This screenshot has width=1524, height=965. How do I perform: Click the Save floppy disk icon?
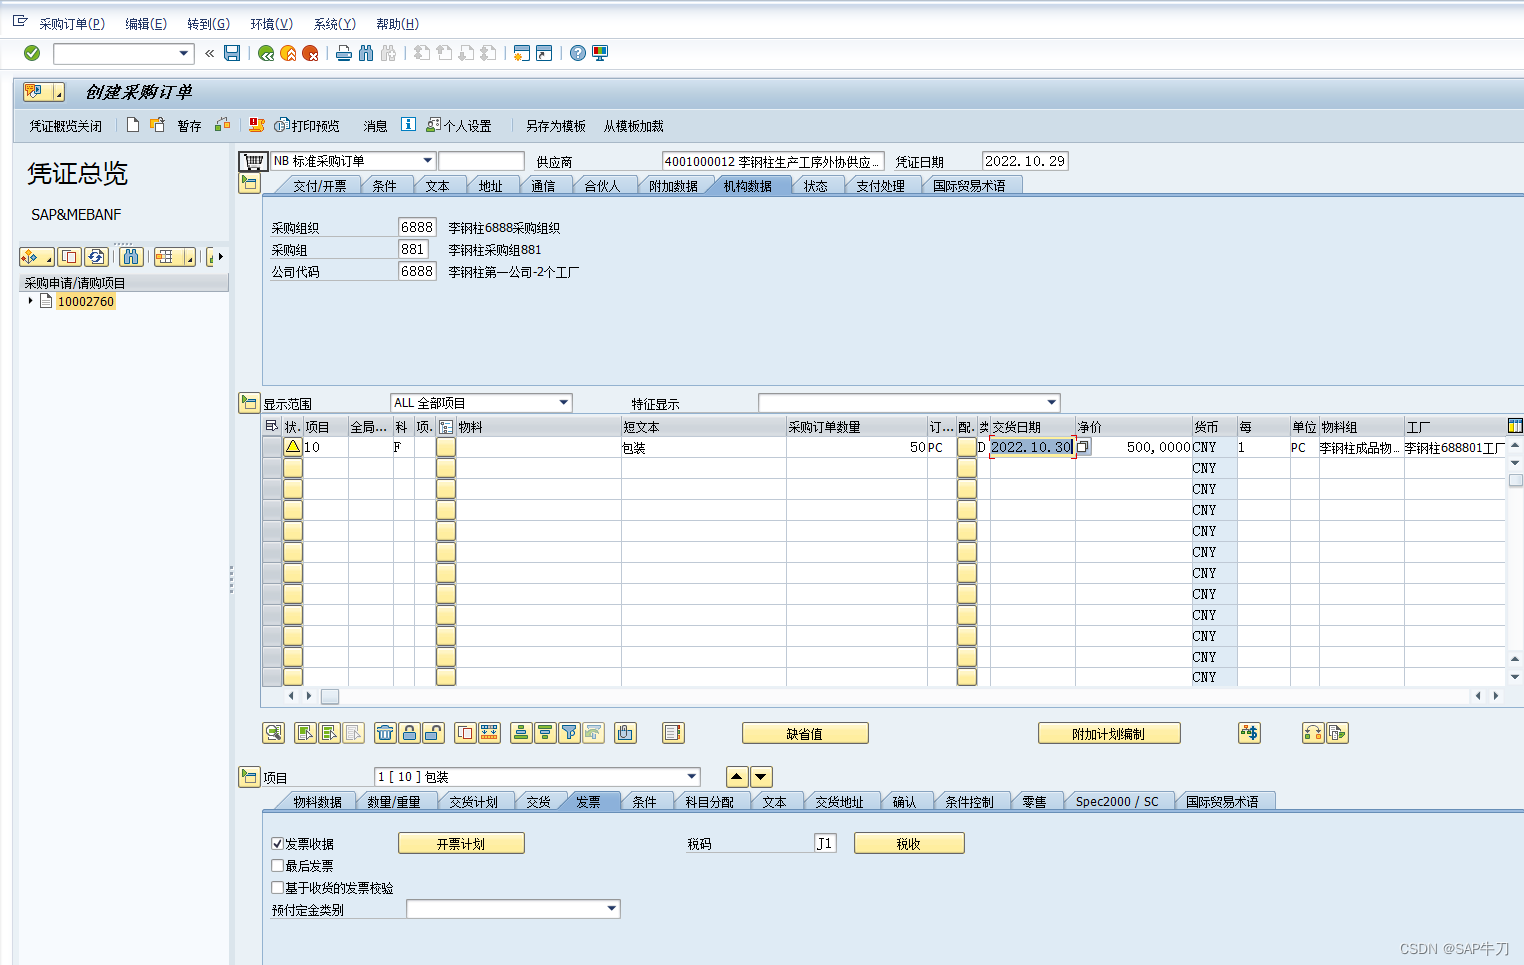[x=232, y=53]
